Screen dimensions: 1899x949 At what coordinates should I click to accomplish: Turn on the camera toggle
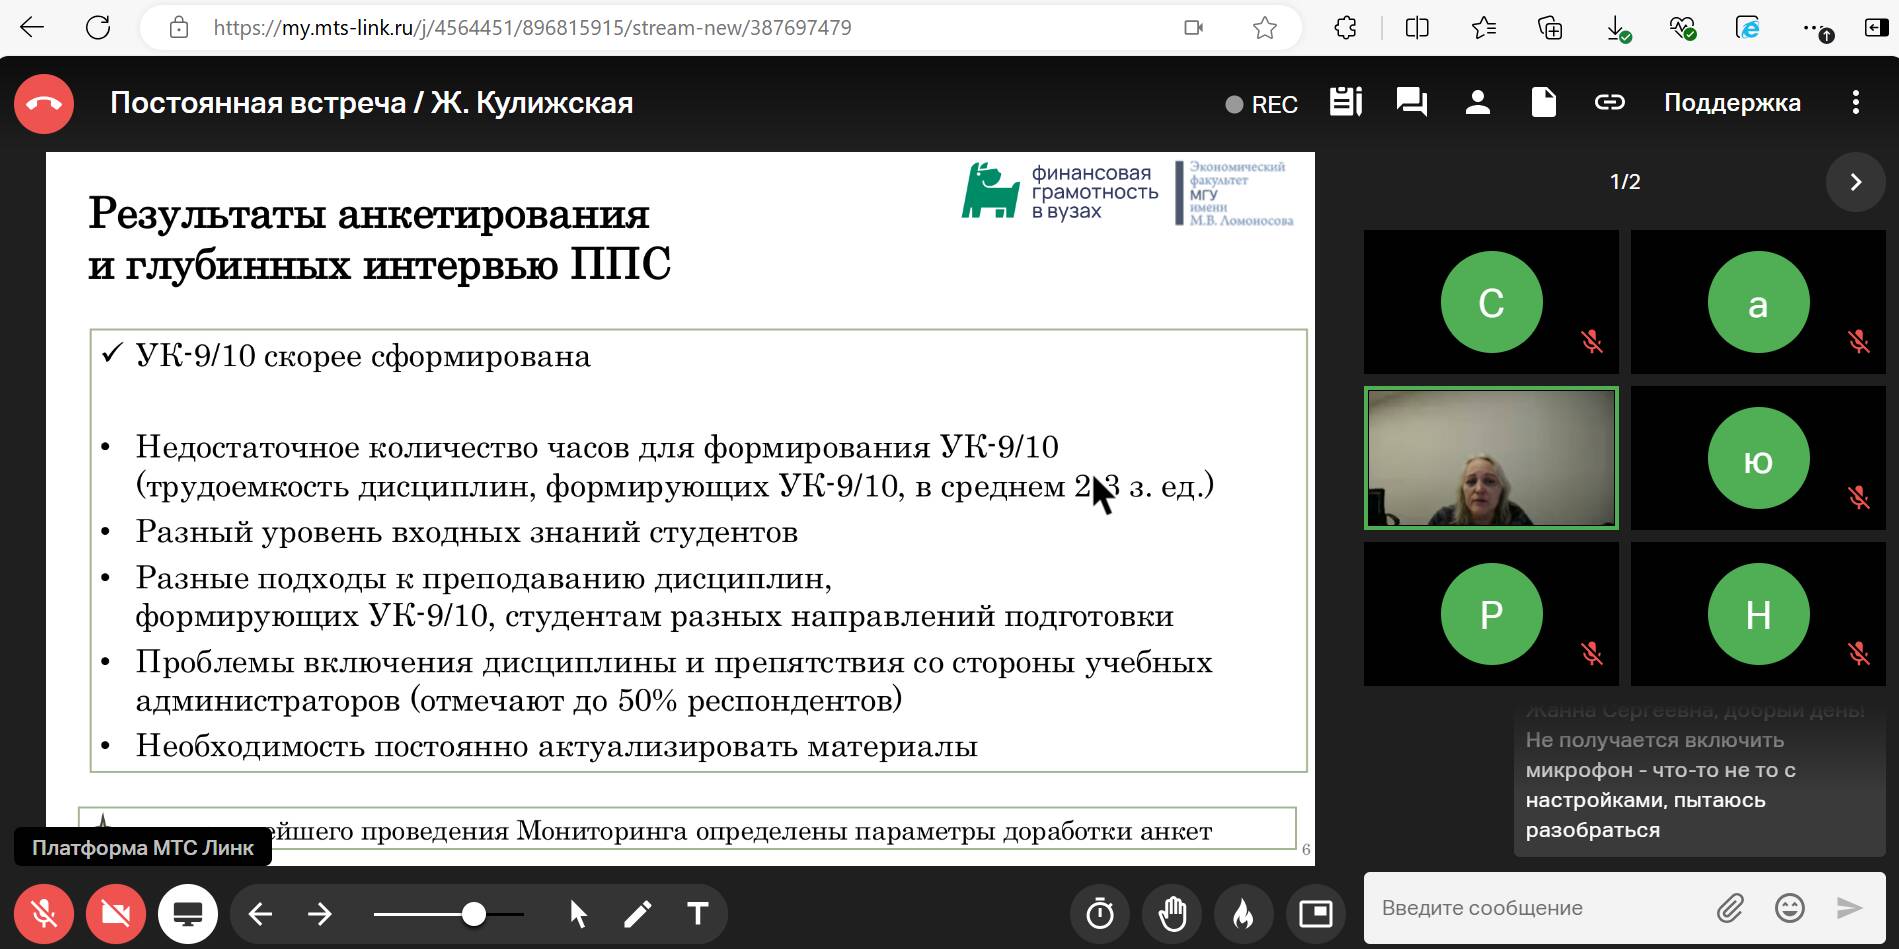116,914
